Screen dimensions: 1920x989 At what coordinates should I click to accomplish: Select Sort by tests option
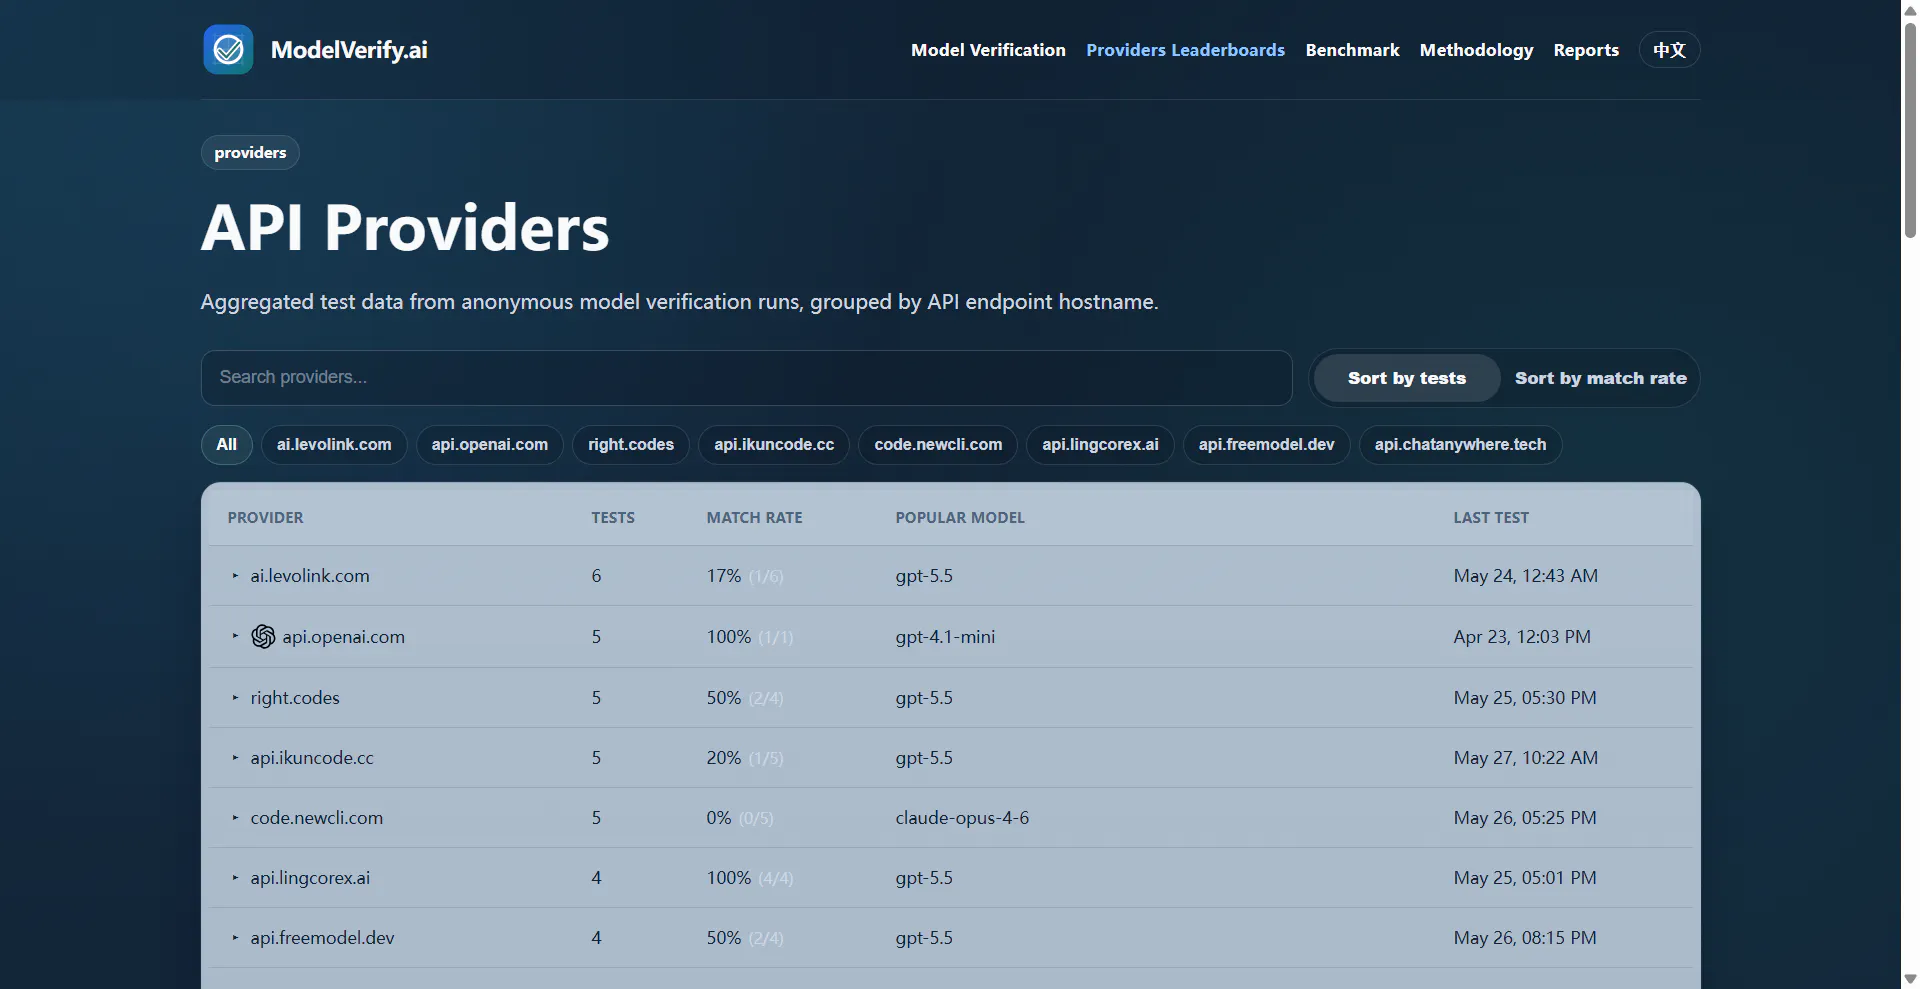click(x=1406, y=378)
